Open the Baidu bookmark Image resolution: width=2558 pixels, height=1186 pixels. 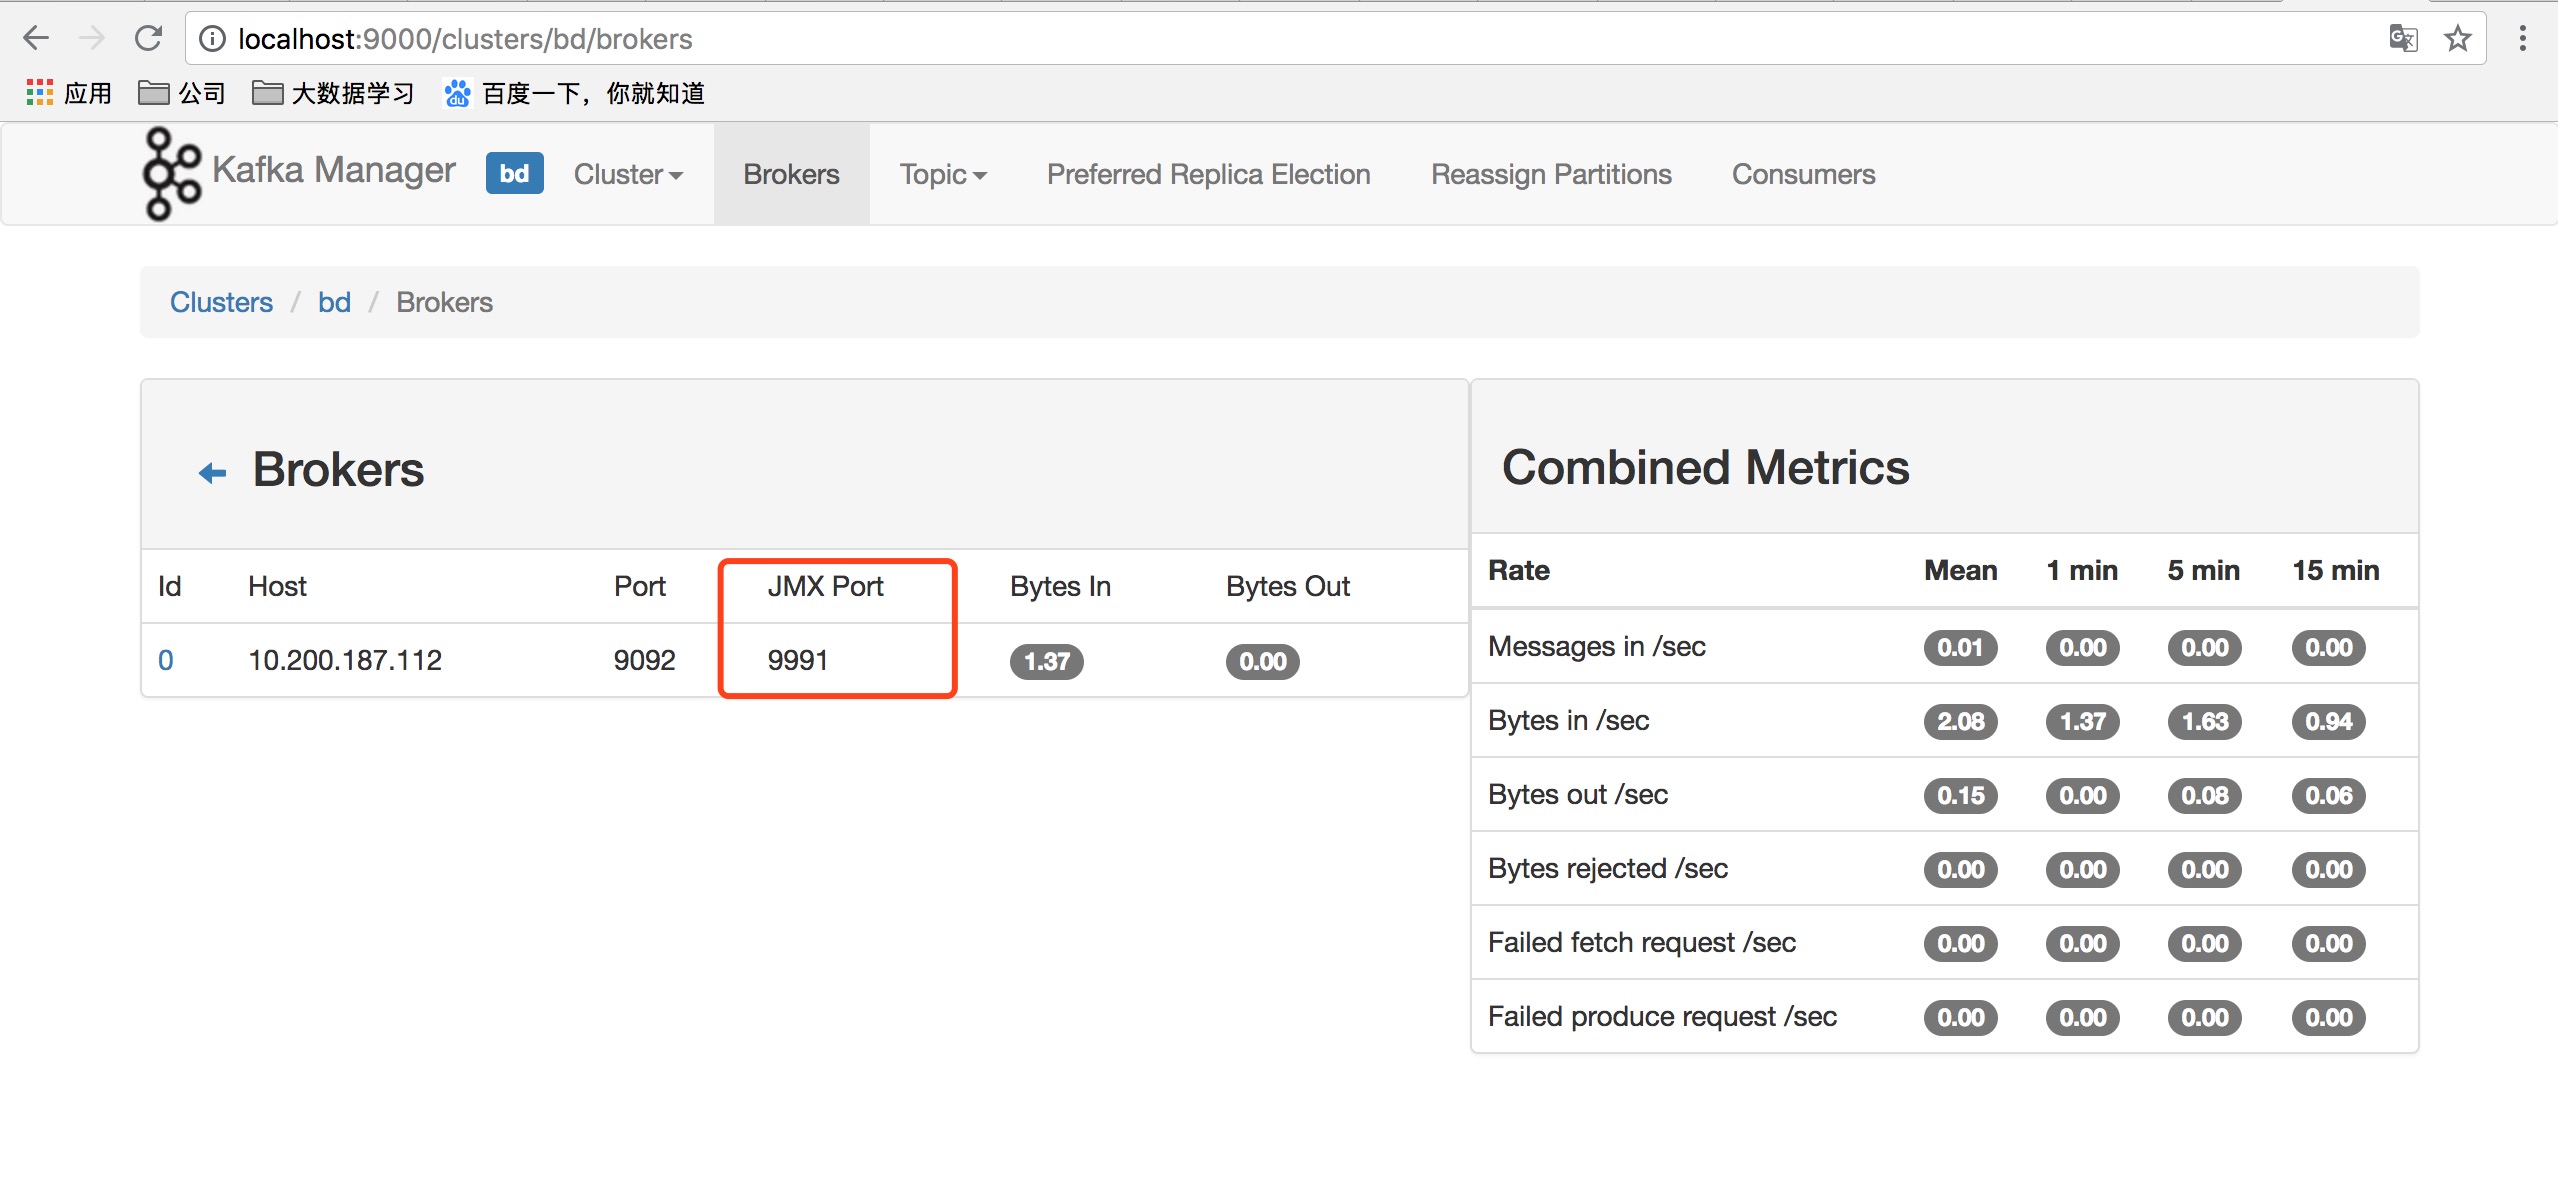point(575,93)
